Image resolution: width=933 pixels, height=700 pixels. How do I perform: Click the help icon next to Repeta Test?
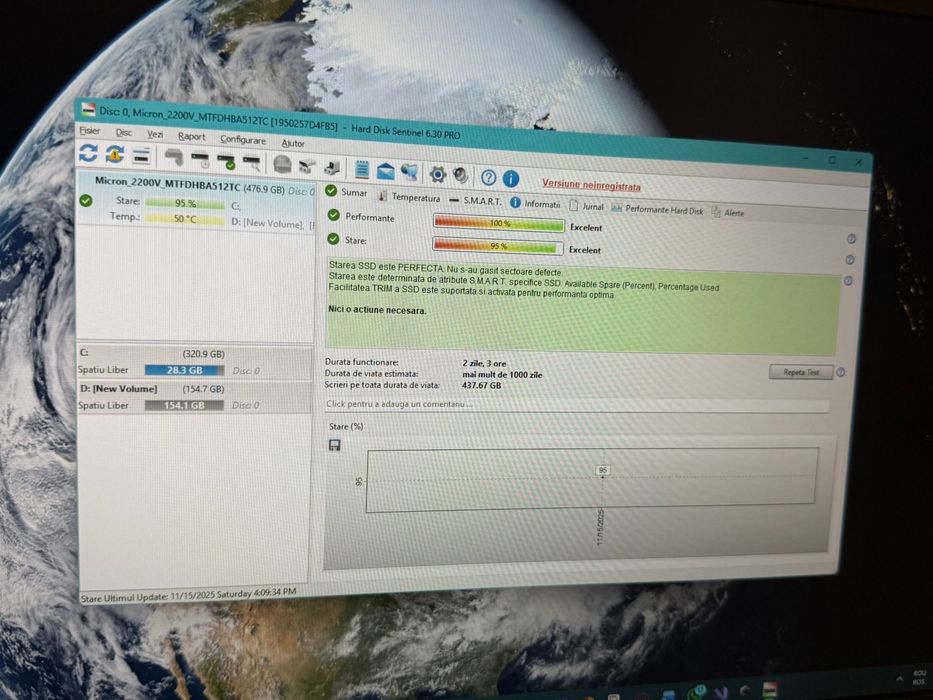[841, 373]
